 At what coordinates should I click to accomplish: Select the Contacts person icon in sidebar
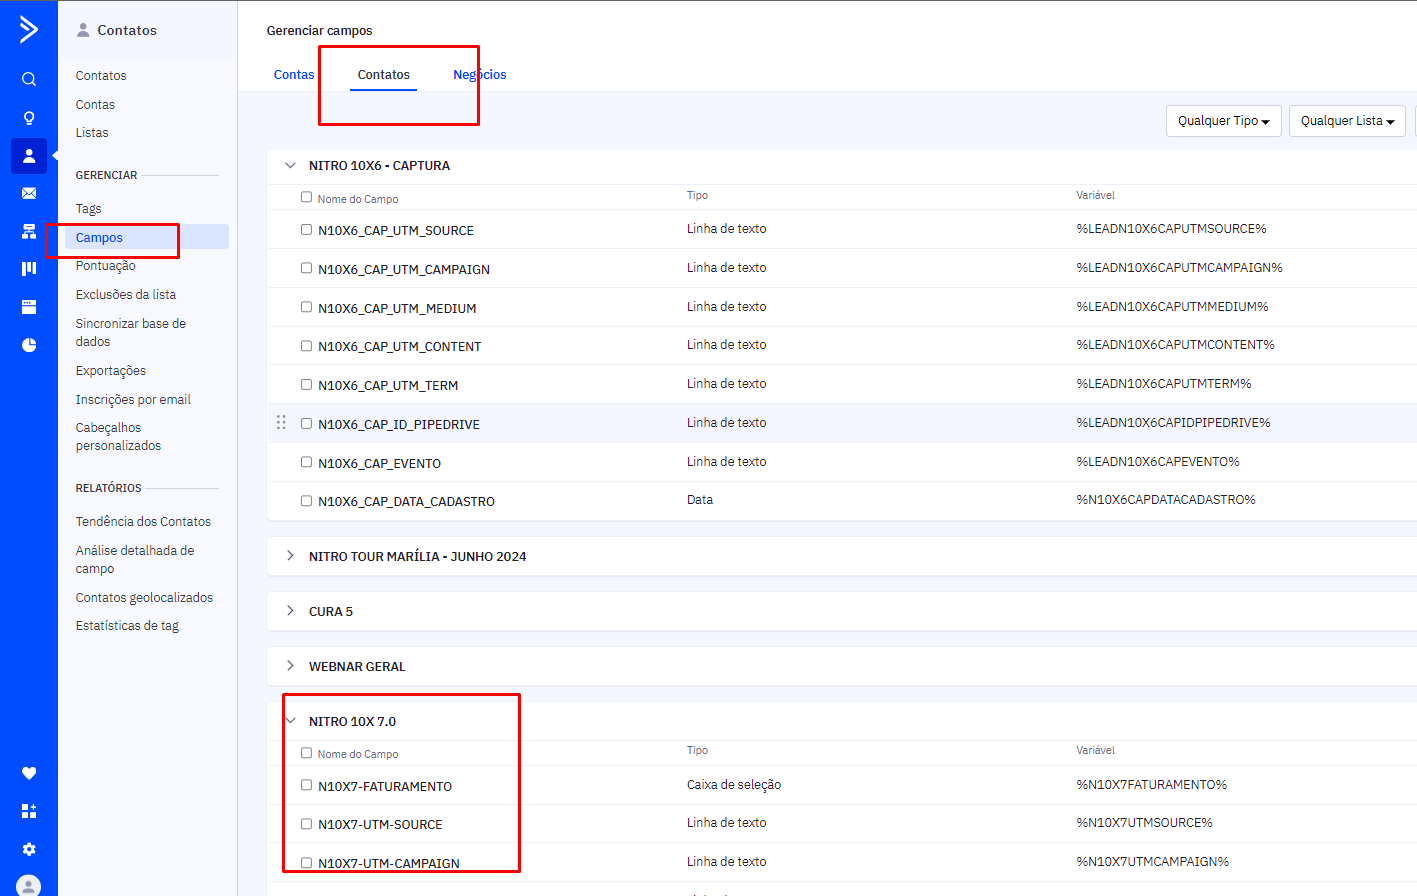click(29, 156)
